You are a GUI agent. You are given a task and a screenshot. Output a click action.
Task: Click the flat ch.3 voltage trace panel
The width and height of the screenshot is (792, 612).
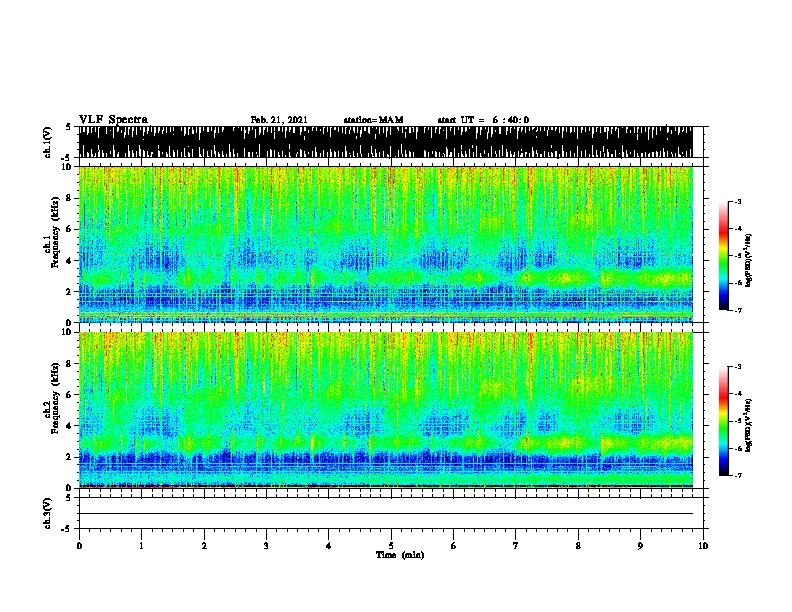pos(391,513)
